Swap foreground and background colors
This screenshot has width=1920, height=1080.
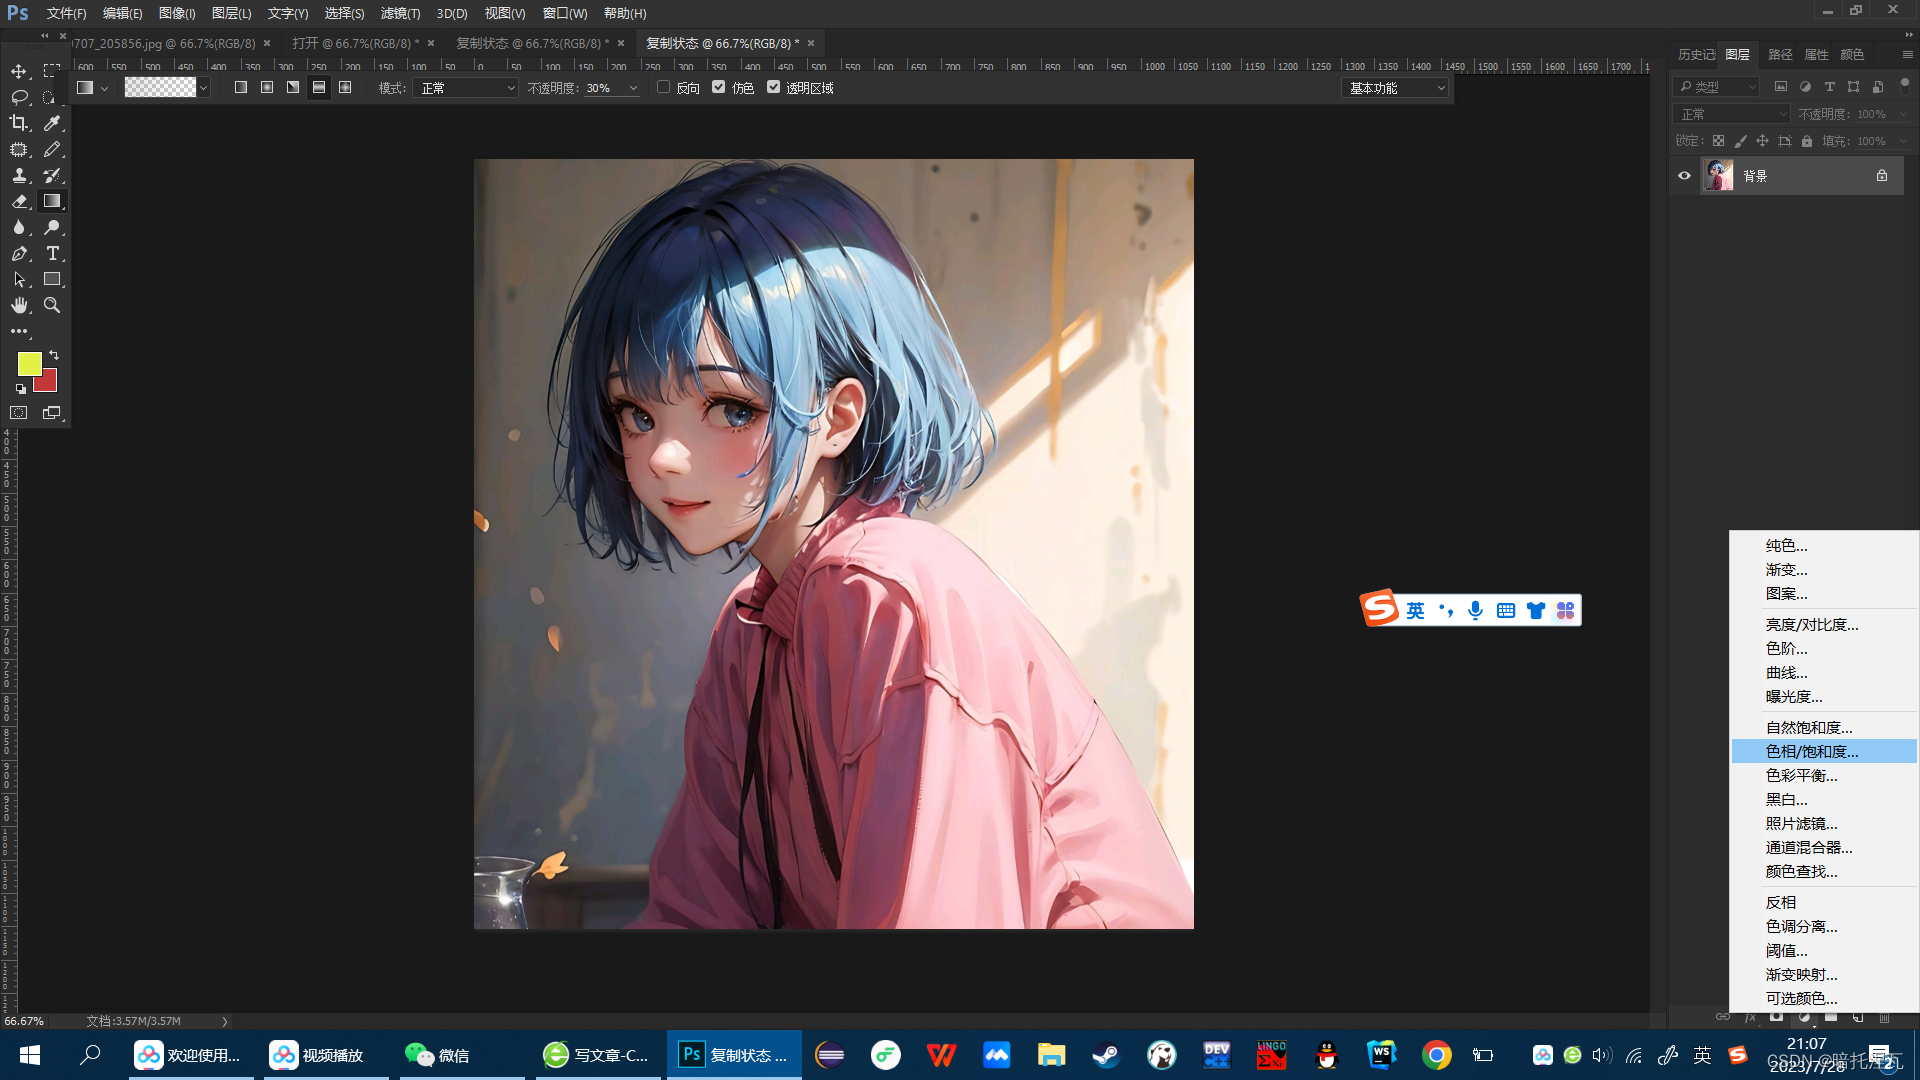(x=54, y=355)
